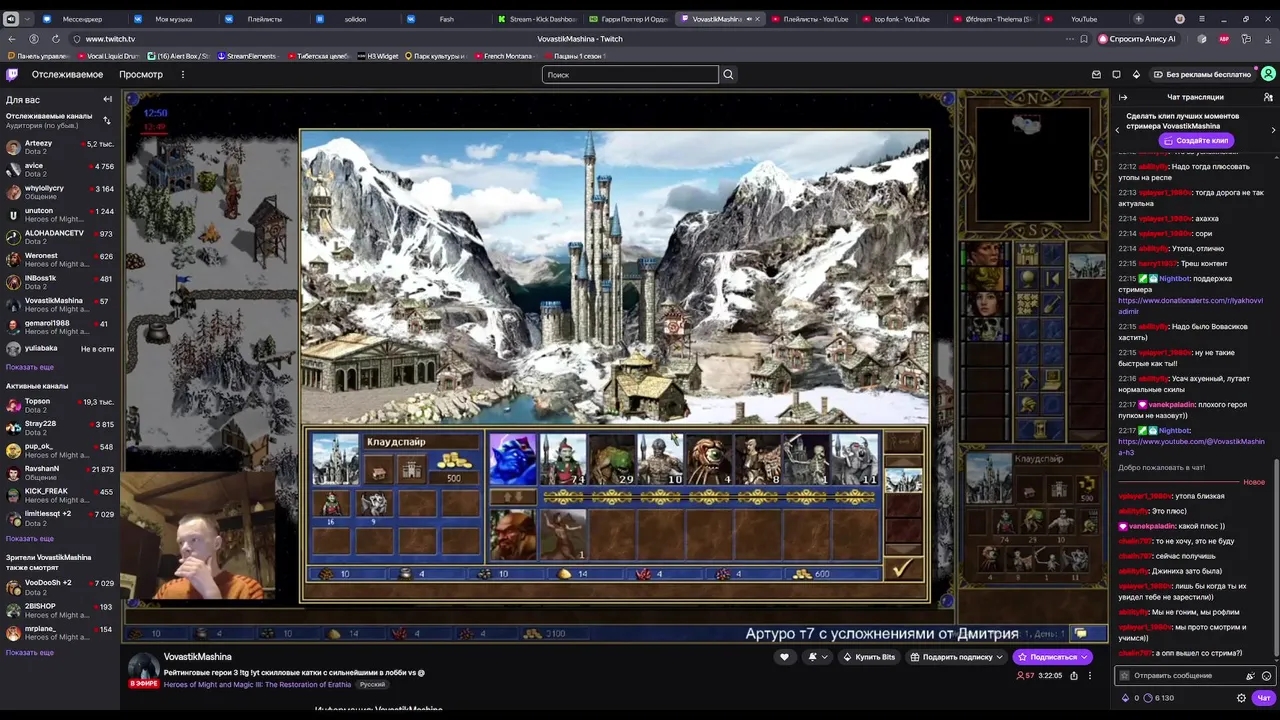
Task: Collapse the stream chat panel
Action: [x=1123, y=97]
